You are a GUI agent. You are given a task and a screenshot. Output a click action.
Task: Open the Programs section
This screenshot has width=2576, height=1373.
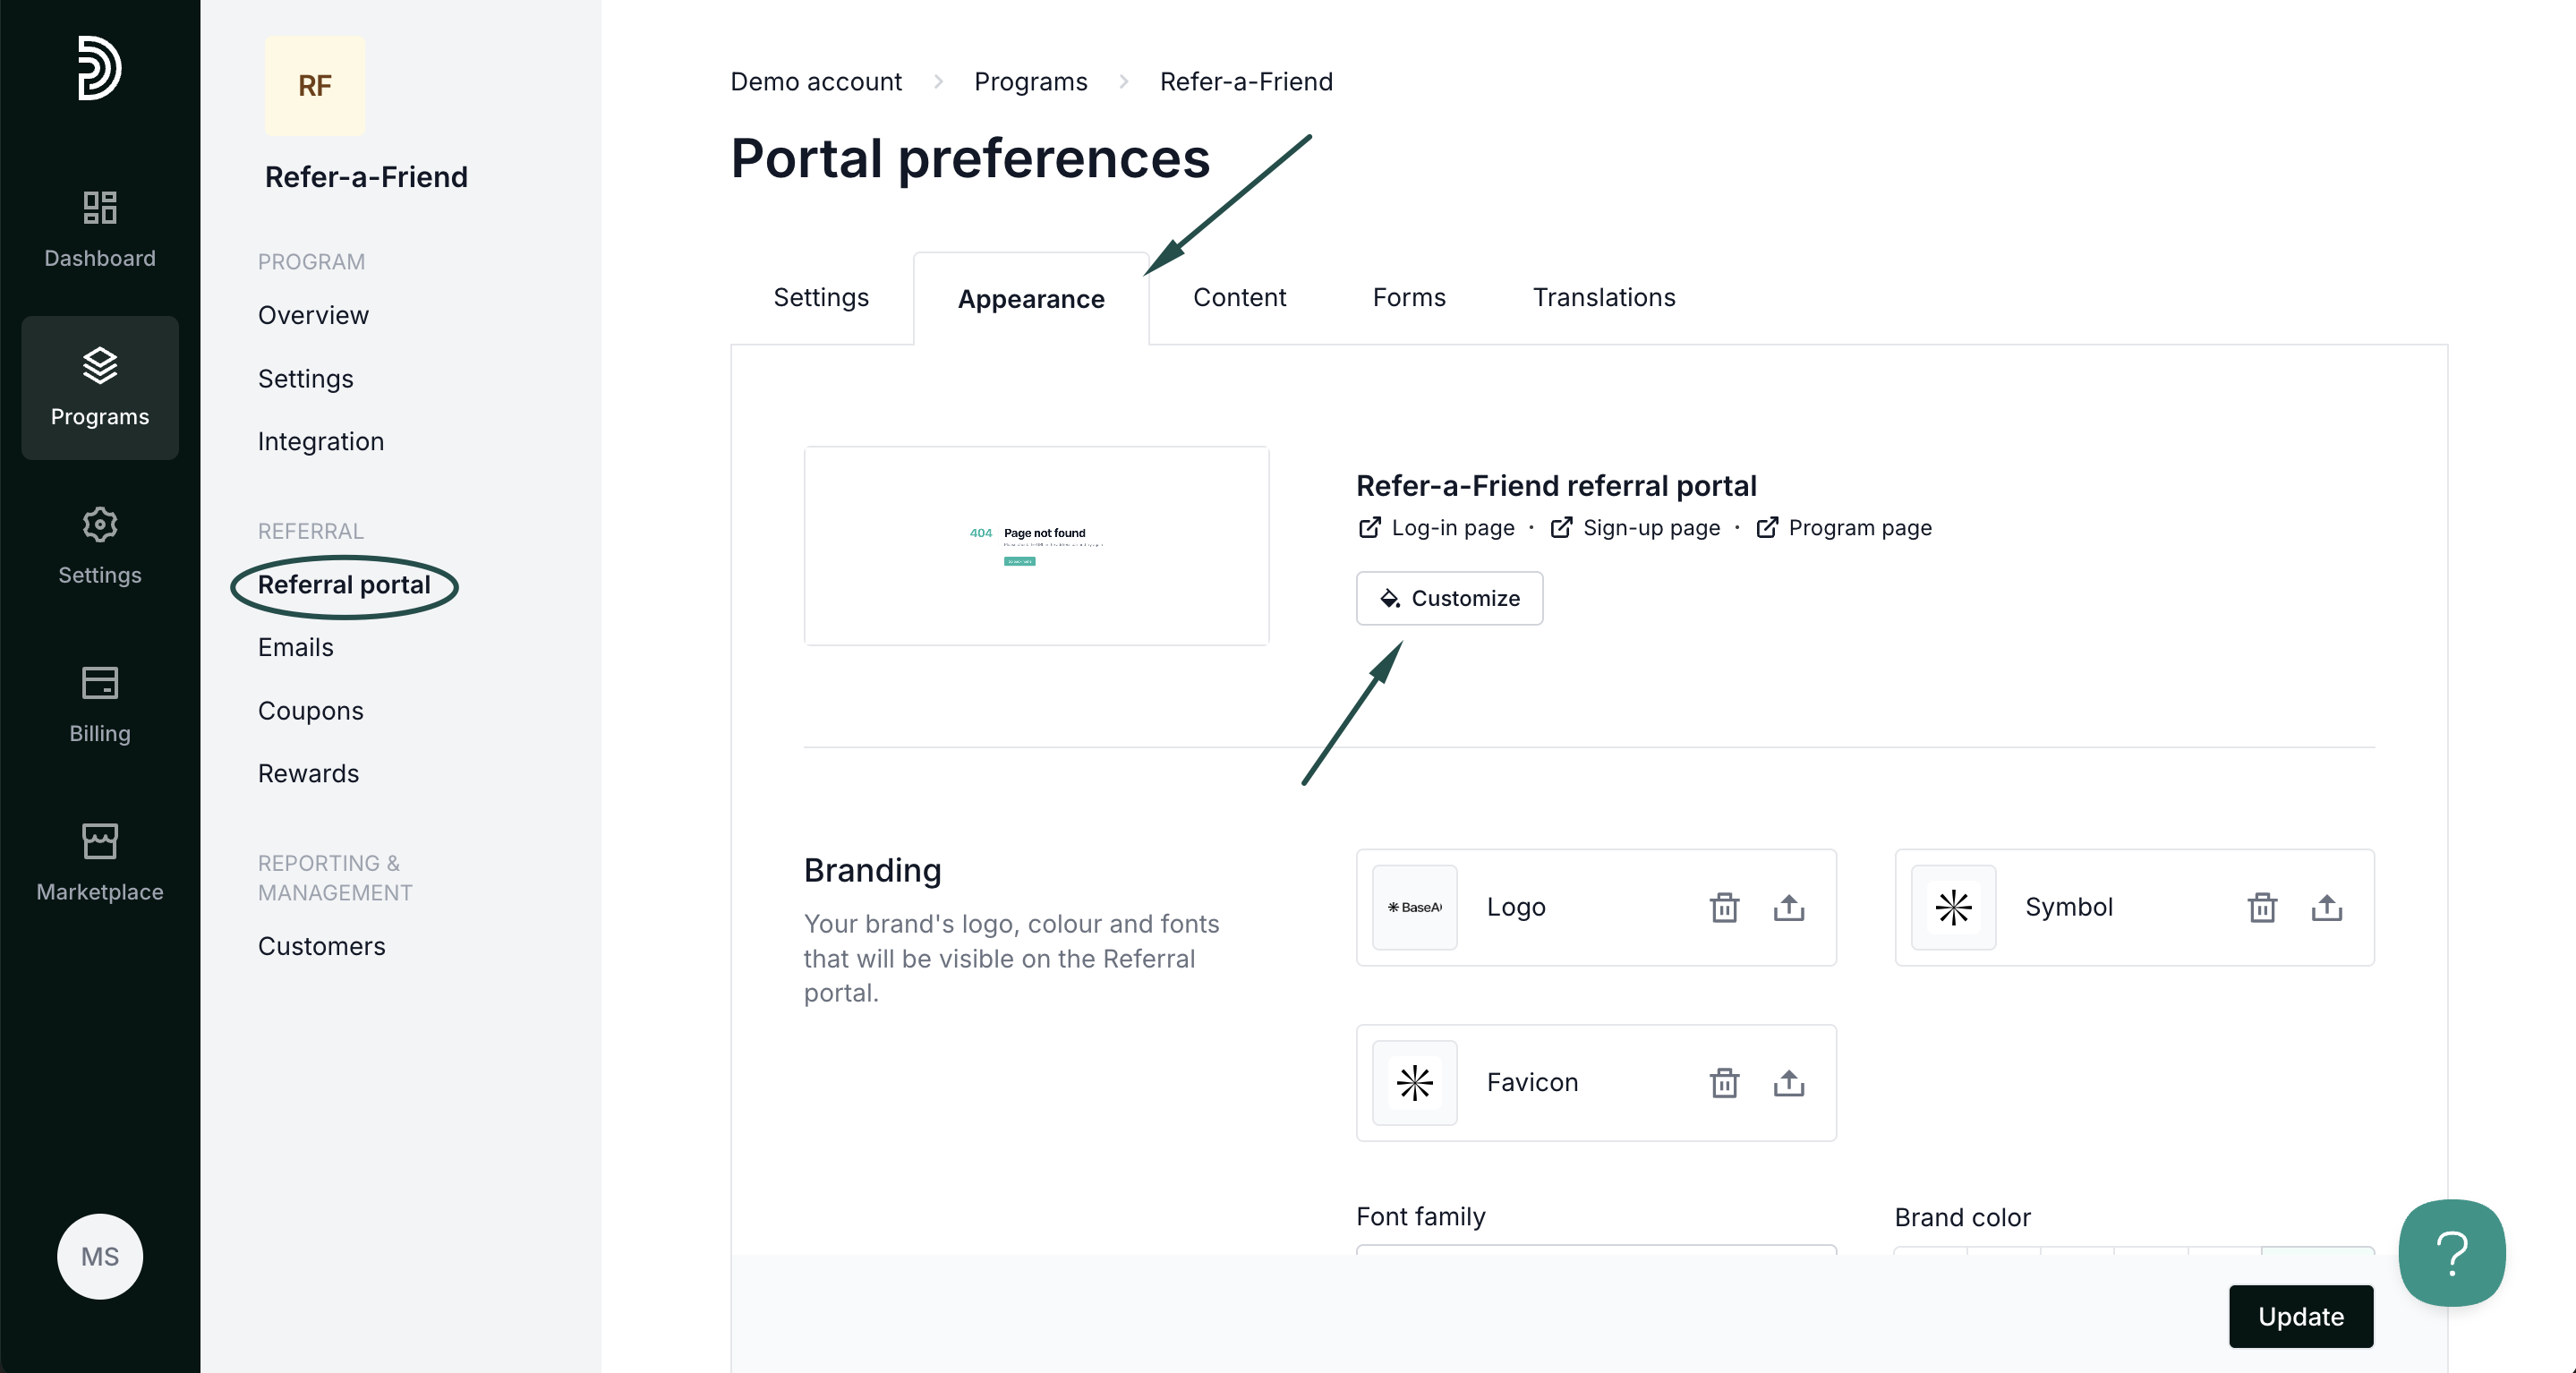click(100, 388)
